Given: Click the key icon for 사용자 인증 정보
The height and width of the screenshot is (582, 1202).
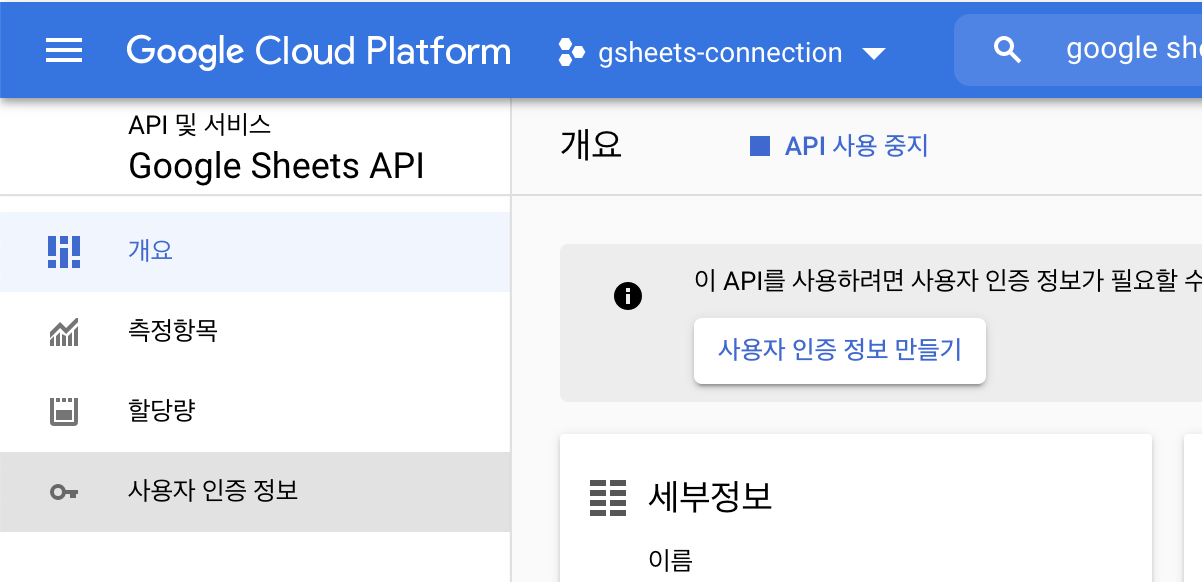Looking at the screenshot, I should [x=63, y=490].
